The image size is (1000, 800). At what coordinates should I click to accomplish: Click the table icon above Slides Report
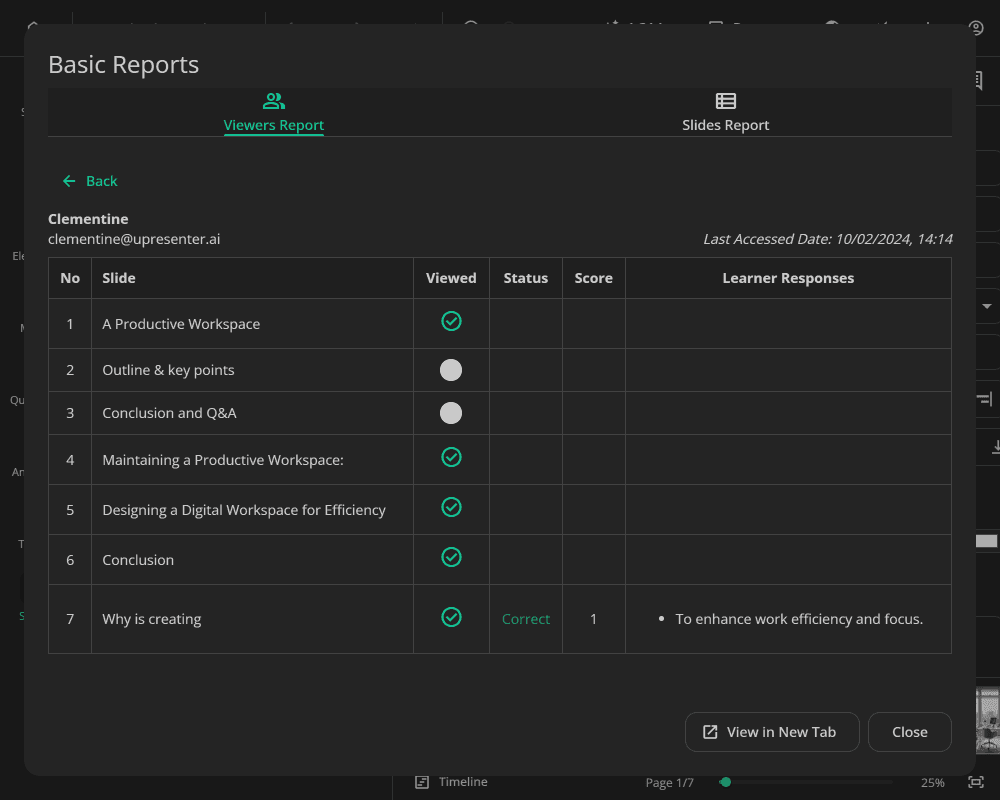pyautogui.click(x=726, y=101)
